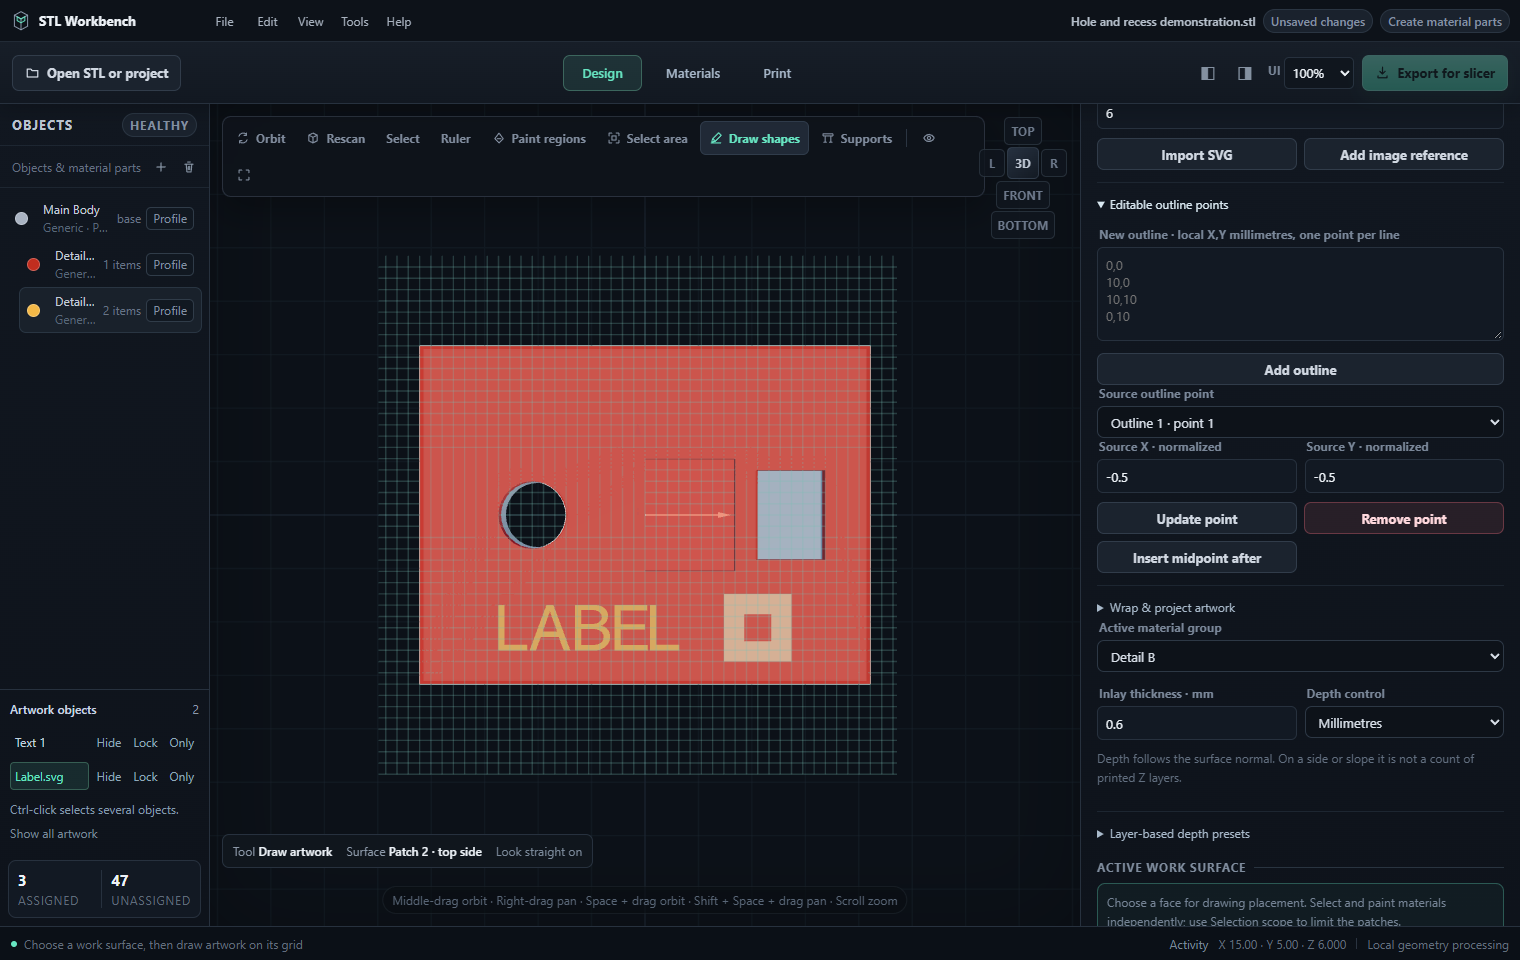Open the Source outline point dropdown
Viewport: 1520px width, 960px height.
point(1300,423)
